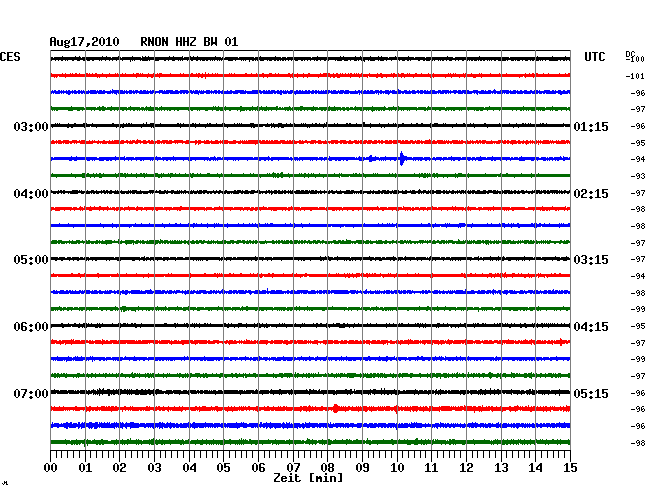Screen dimensions: 650x494
Task: Click minute axis tick label 14
Action: pyautogui.click(x=535, y=468)
